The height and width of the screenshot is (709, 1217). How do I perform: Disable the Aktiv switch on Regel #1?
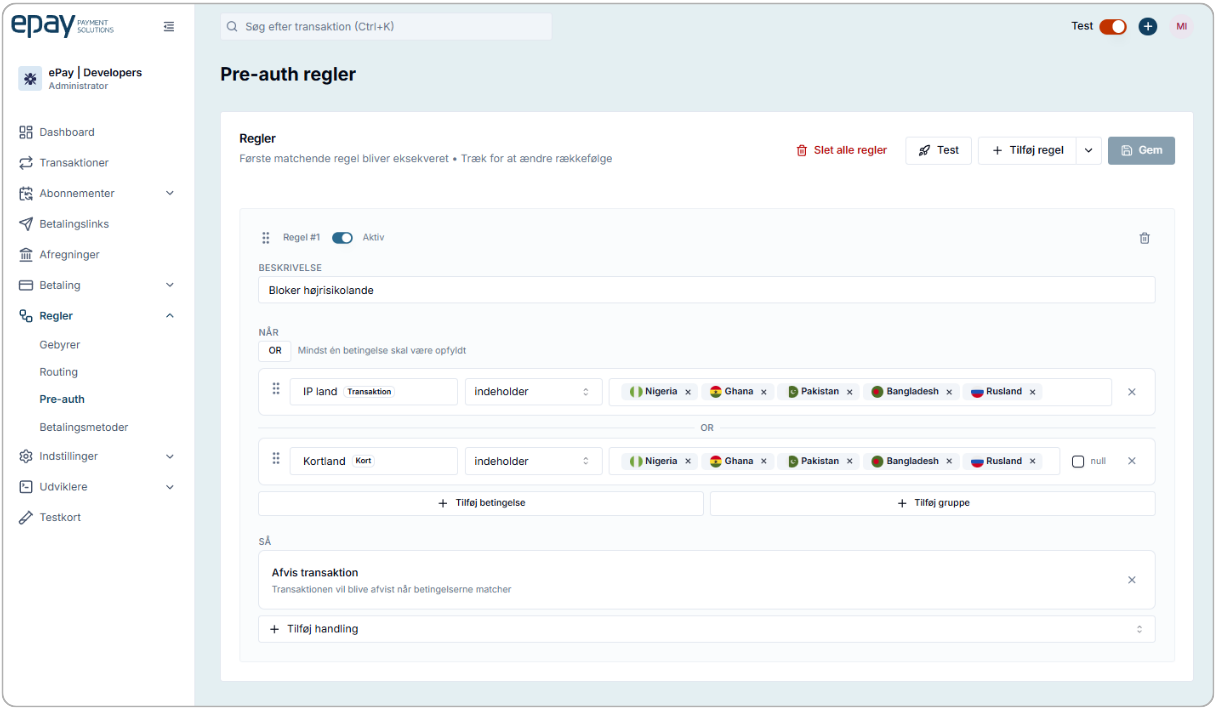pos(342,238)
